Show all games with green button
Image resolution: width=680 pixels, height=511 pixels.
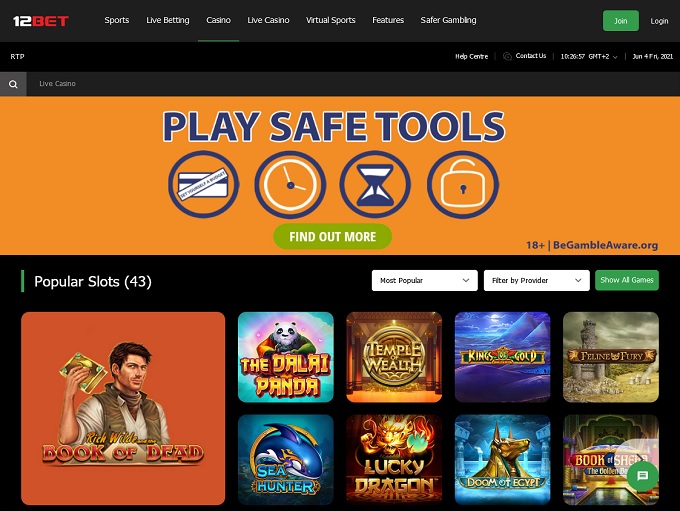coord(627,280)
